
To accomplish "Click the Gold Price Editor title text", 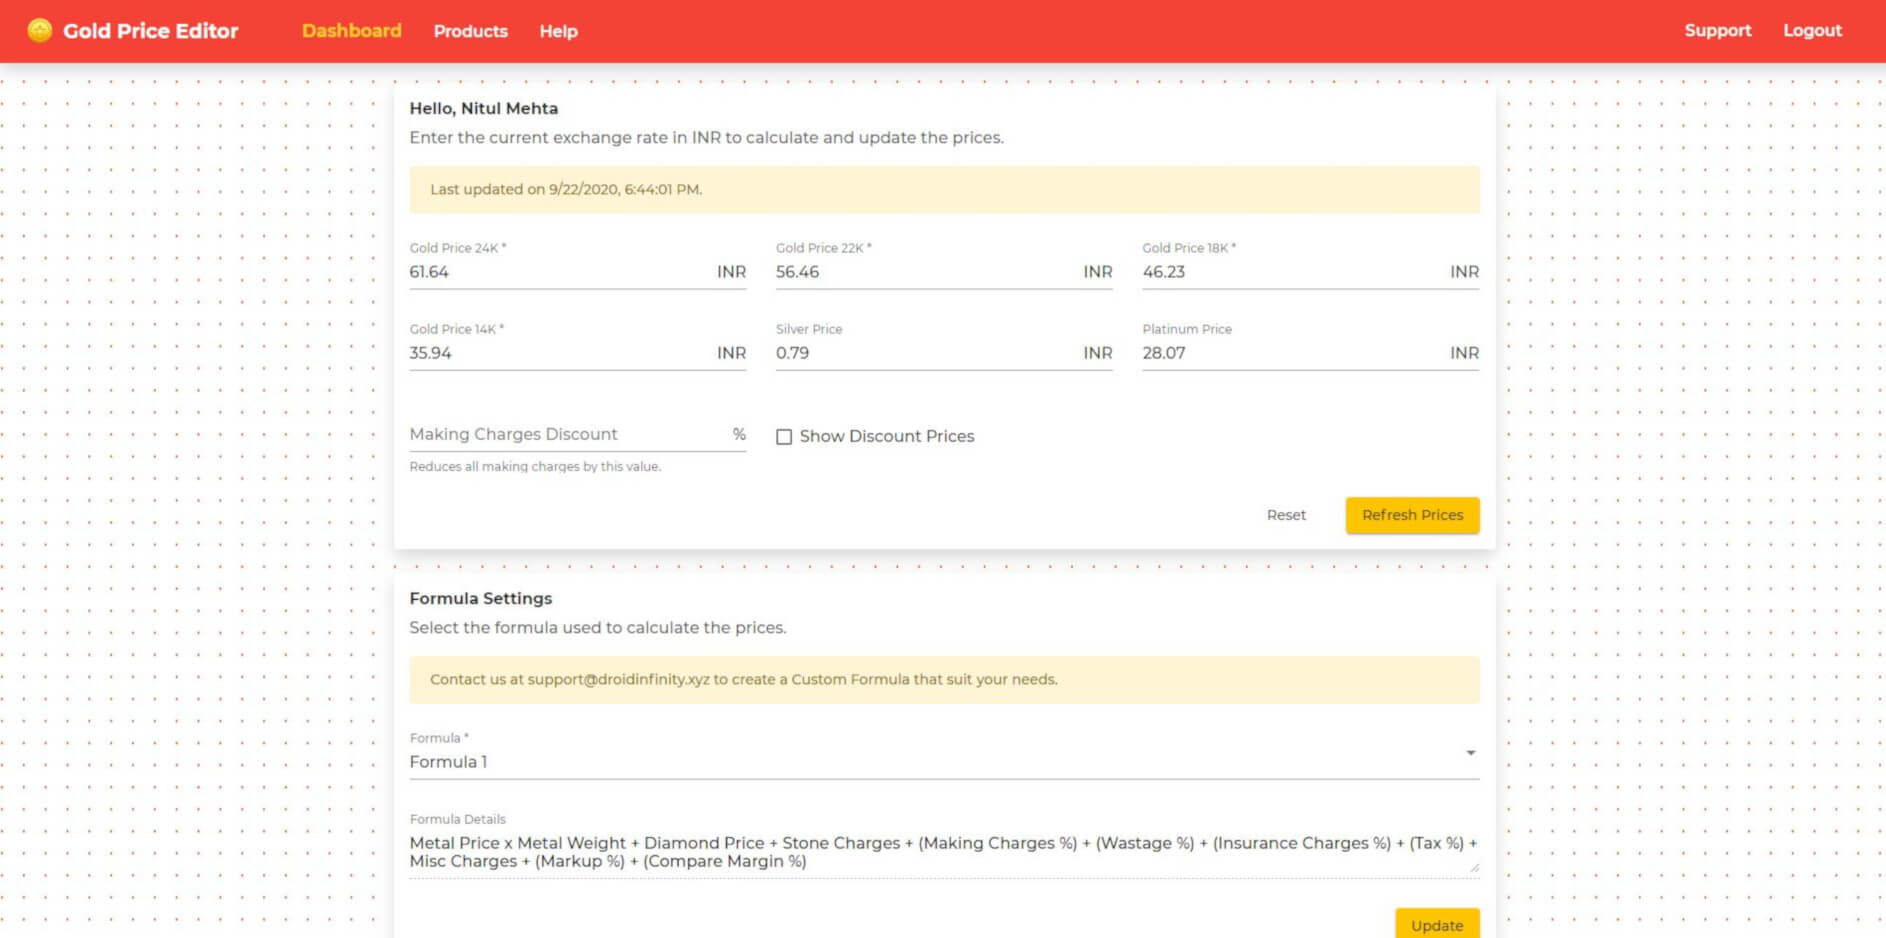I will point(151,31).
